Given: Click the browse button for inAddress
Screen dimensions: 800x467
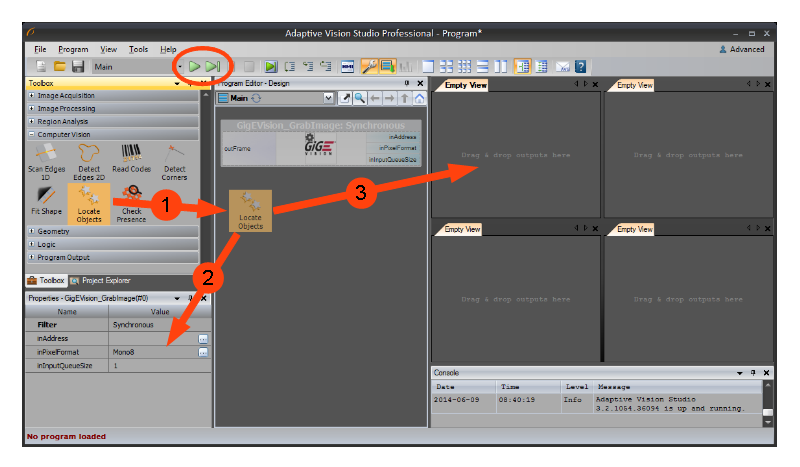Looking at the screenshot, I should 204,339.
